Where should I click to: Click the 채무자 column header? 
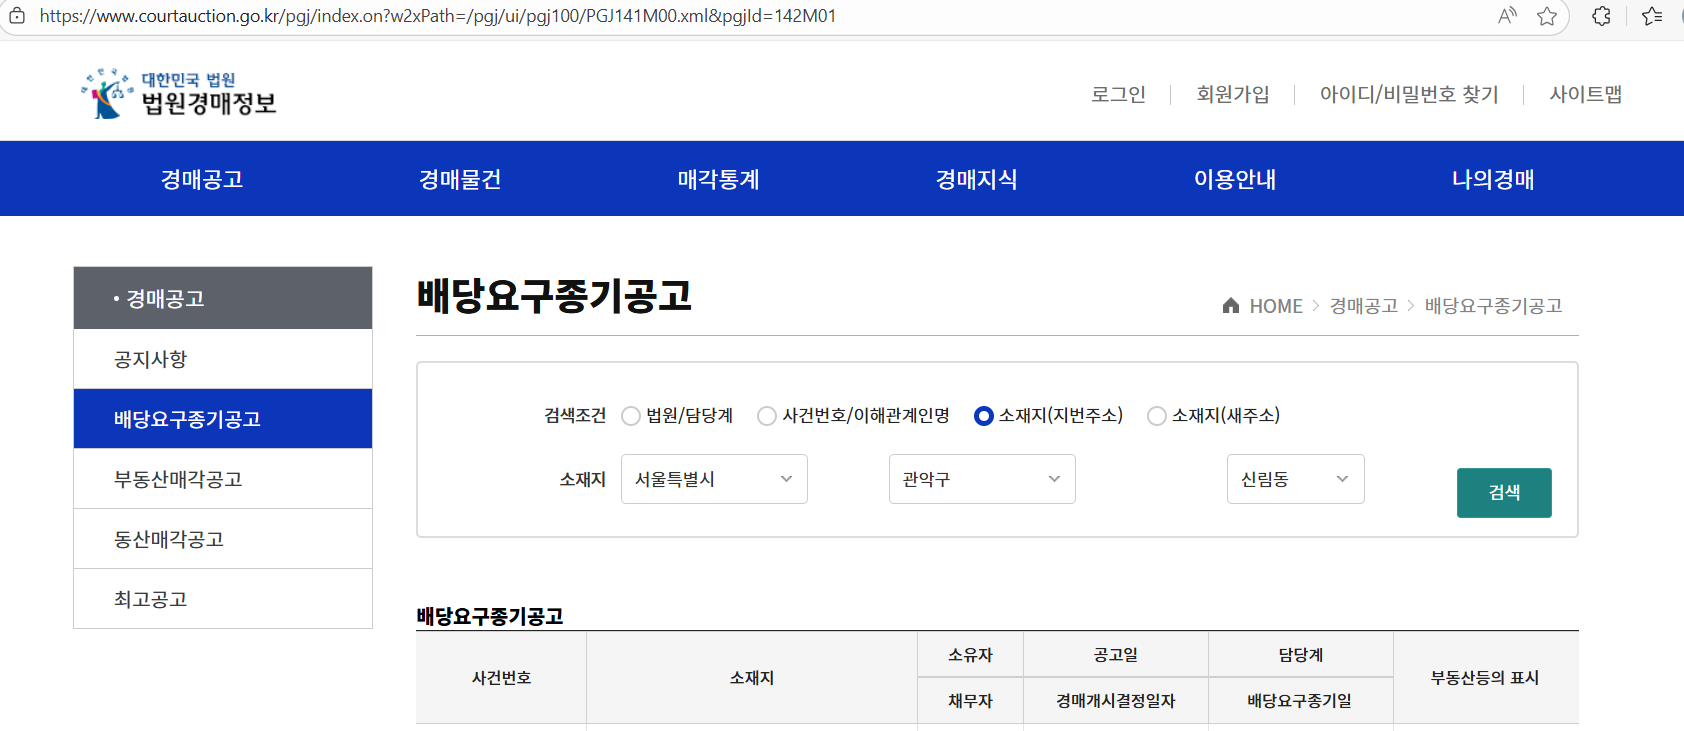tap(970, 701)
